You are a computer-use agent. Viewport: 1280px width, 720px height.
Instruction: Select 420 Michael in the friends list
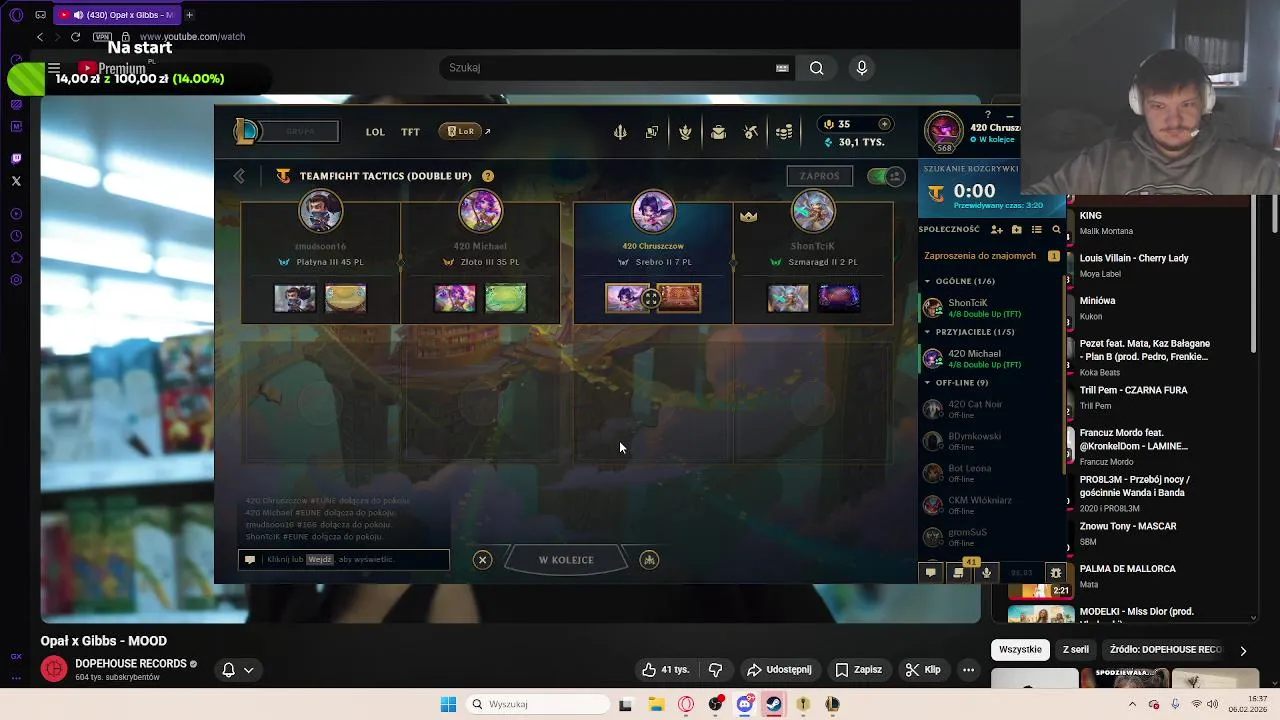pyautogui.click(x=991, y=359)
